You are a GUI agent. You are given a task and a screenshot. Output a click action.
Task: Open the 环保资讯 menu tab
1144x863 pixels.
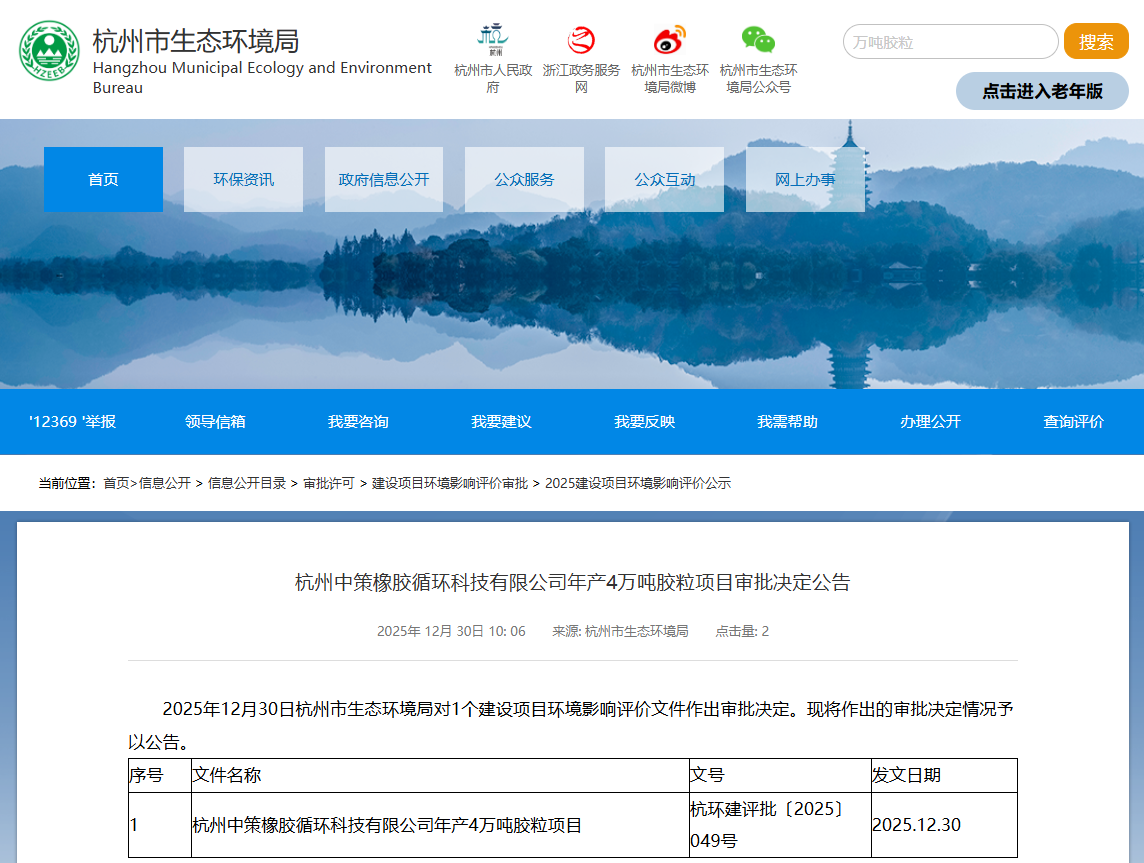tap(243, 180)
